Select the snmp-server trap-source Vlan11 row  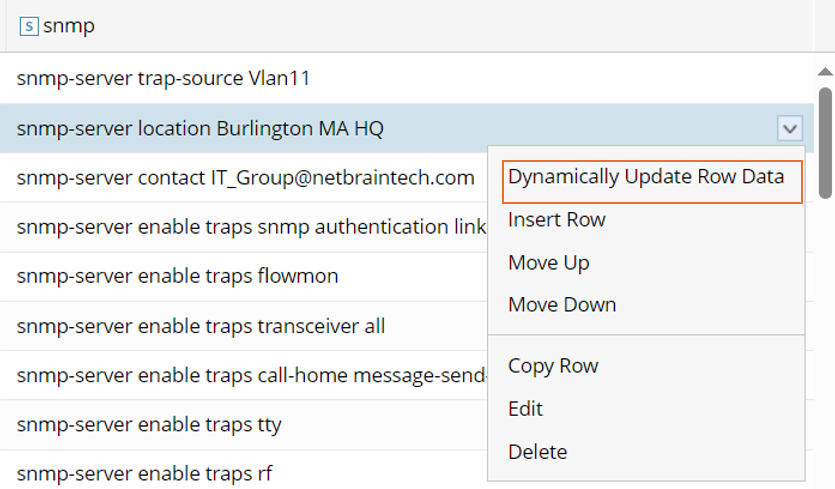163,78
